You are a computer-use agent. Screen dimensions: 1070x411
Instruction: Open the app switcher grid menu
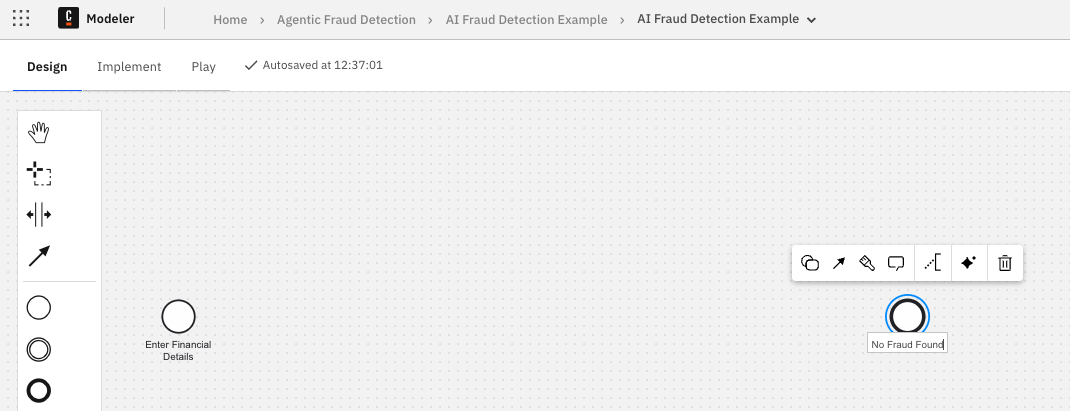coord(21,19)
